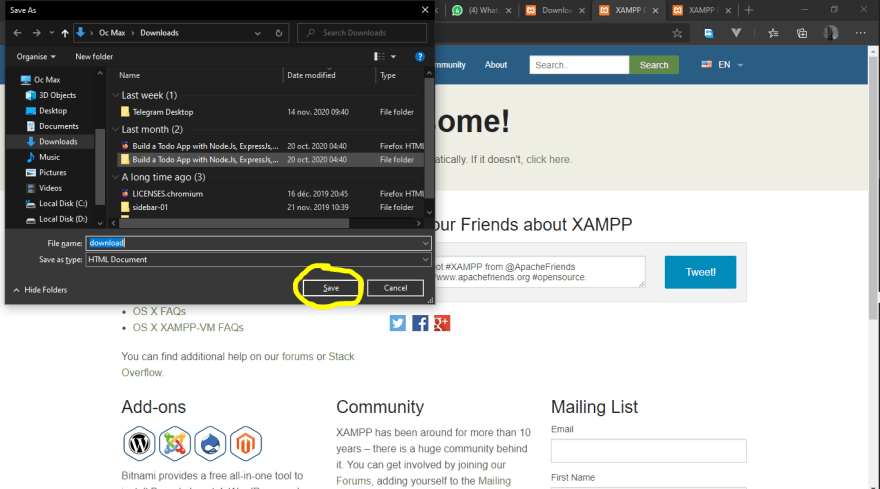The height and width of the screenshot is (489, 880).
Task: Collapse the Last month (2) group
Action: click(116, 130)
